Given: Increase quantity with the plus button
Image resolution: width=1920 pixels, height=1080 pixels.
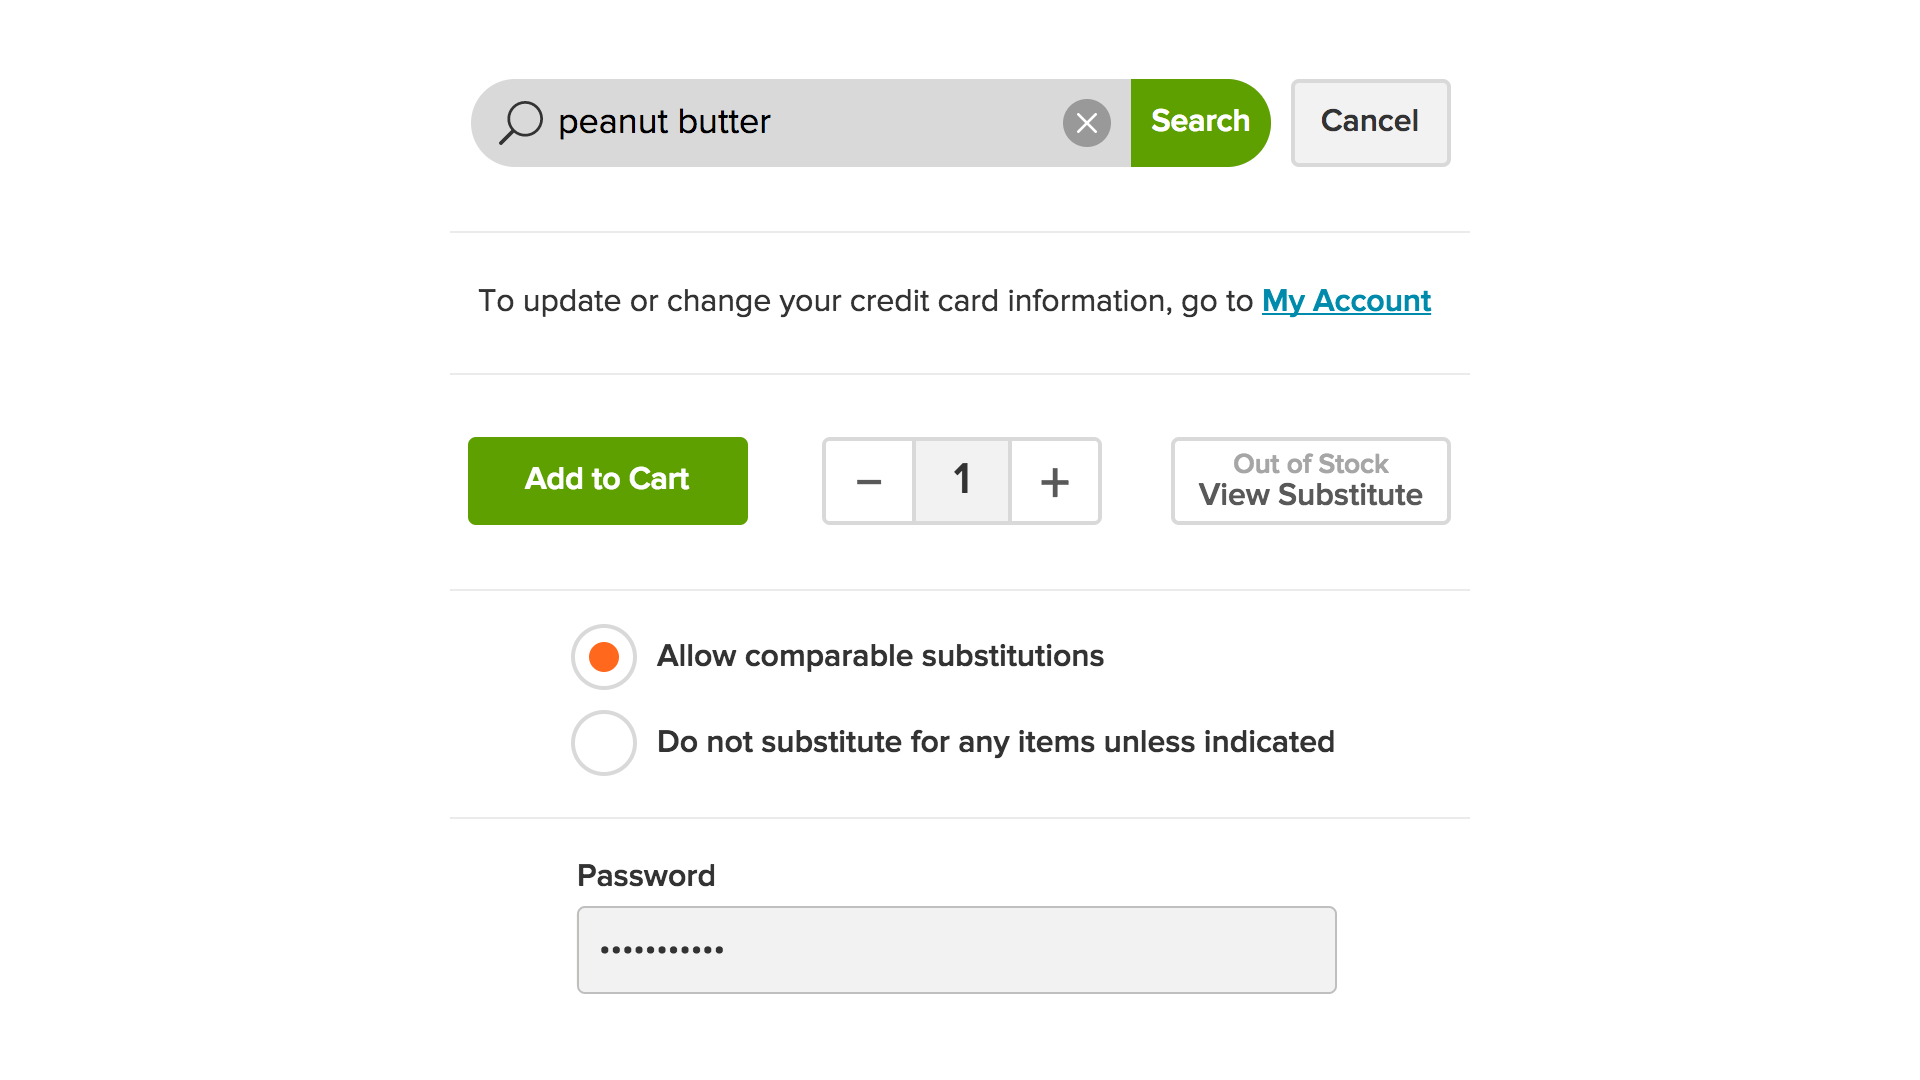Looking at the screenshot, I should (x=1055, y=481).
